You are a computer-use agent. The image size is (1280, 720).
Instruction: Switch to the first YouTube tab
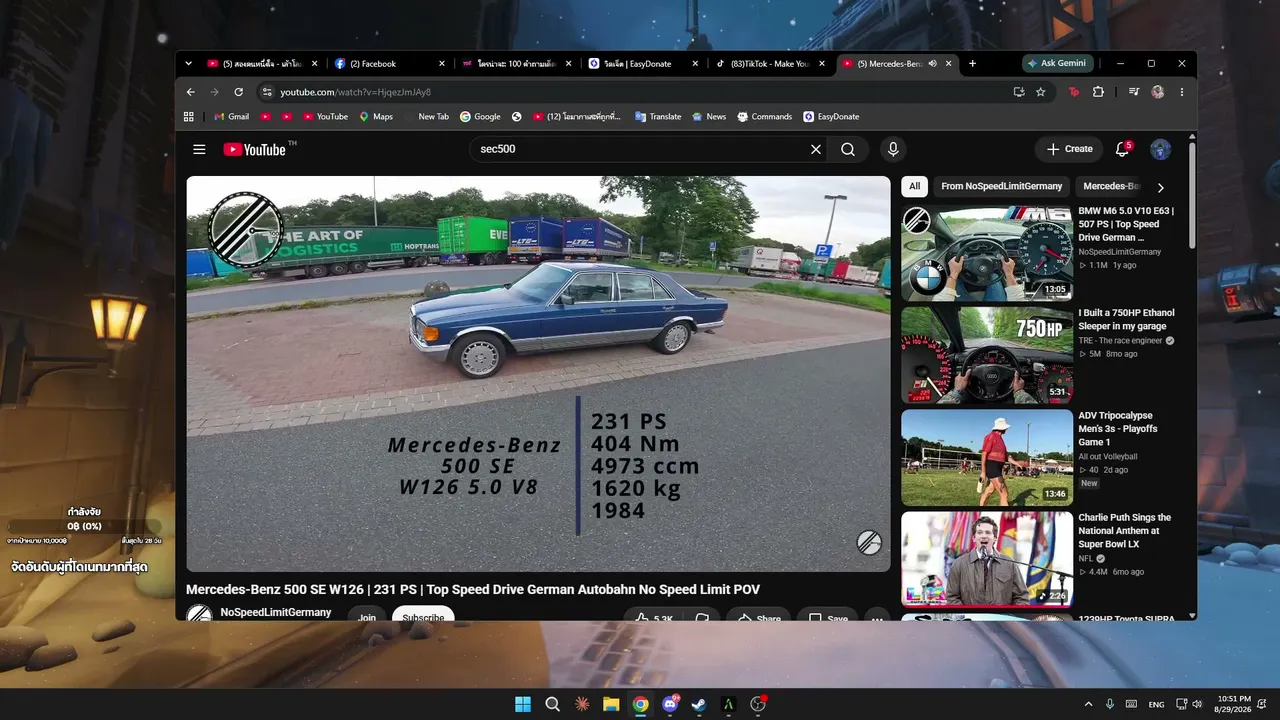pos(263,63)
